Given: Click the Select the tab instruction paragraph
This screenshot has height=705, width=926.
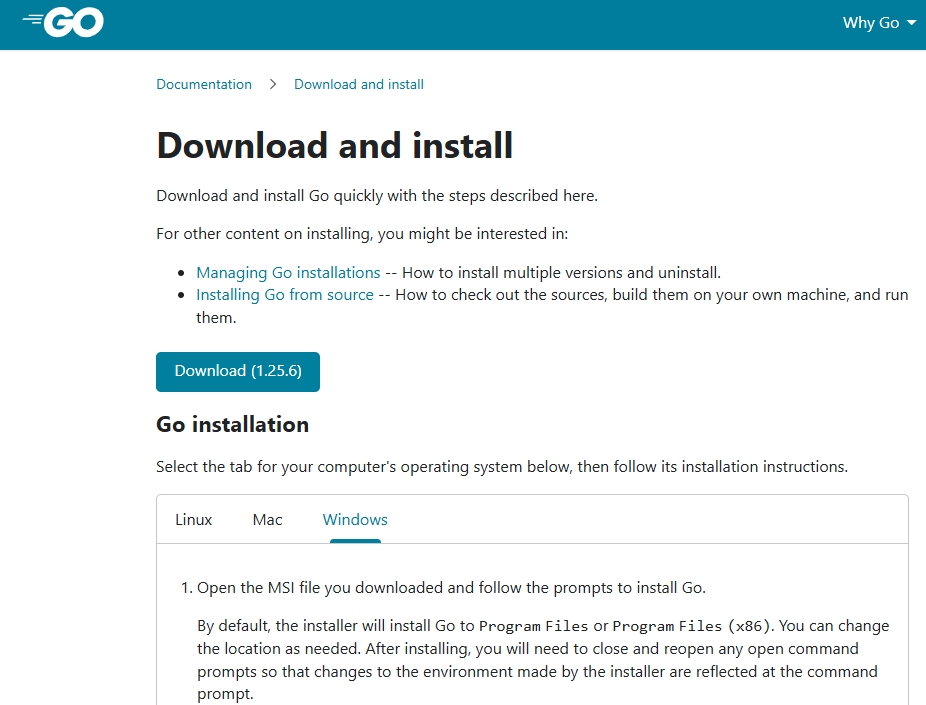Looking at the screenshot, I should click(501, 466).
